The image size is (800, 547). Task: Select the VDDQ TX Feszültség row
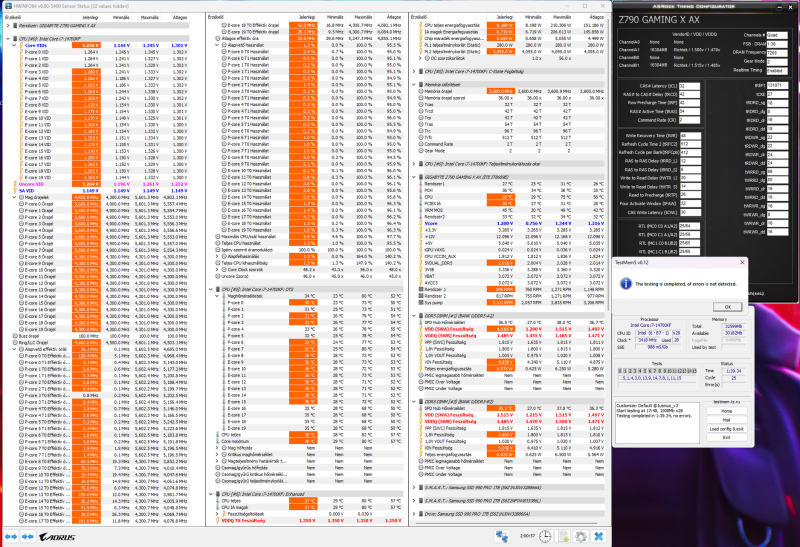point(306,520)
